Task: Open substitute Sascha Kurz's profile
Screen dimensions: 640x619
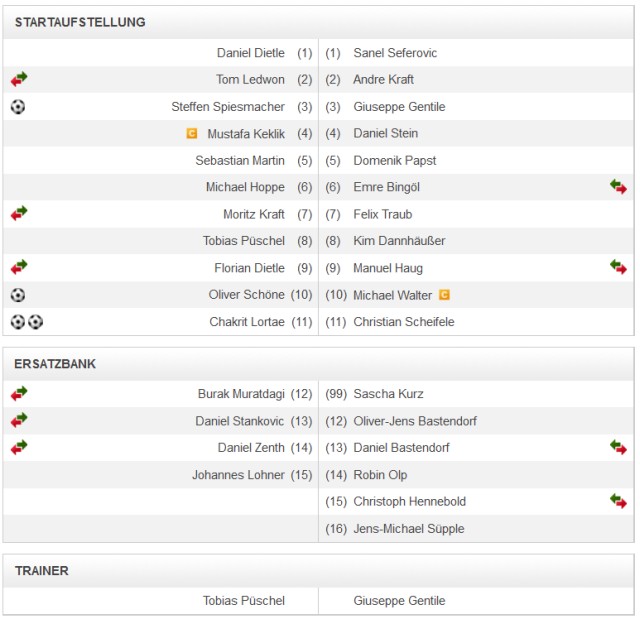Action: (x=388, y=394)
